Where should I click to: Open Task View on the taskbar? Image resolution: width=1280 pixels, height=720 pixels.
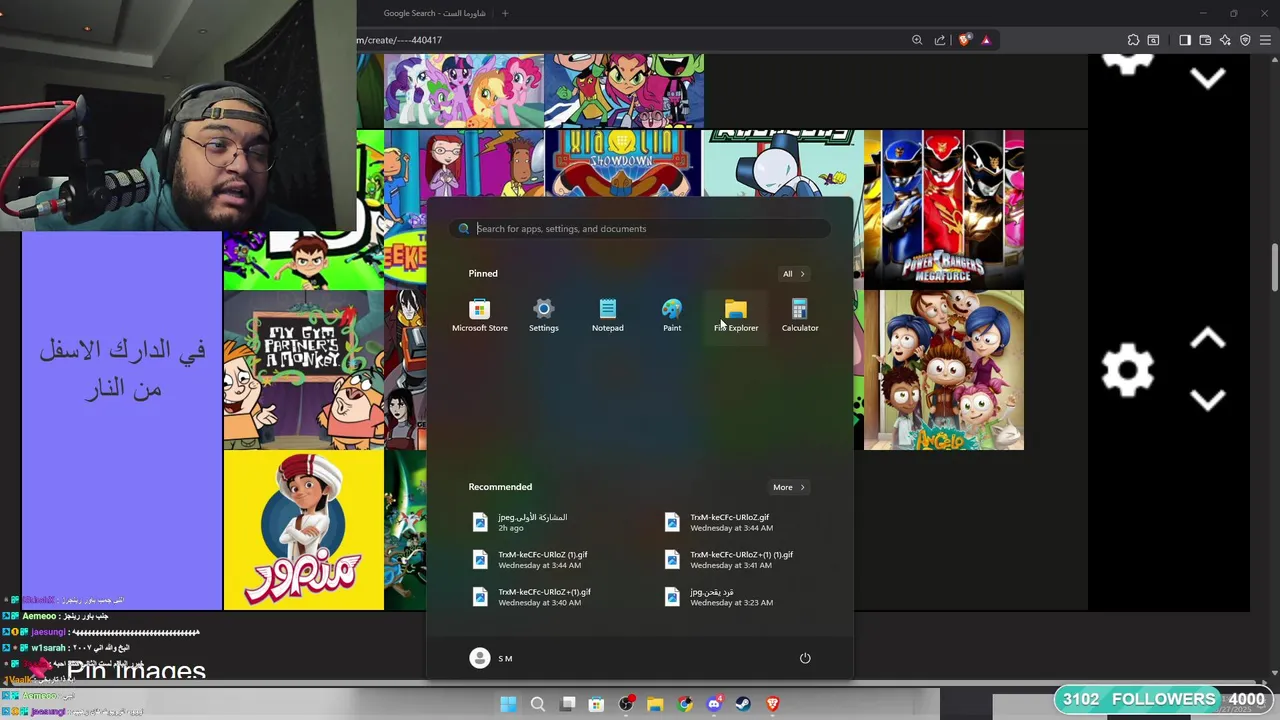click(568, 704)
